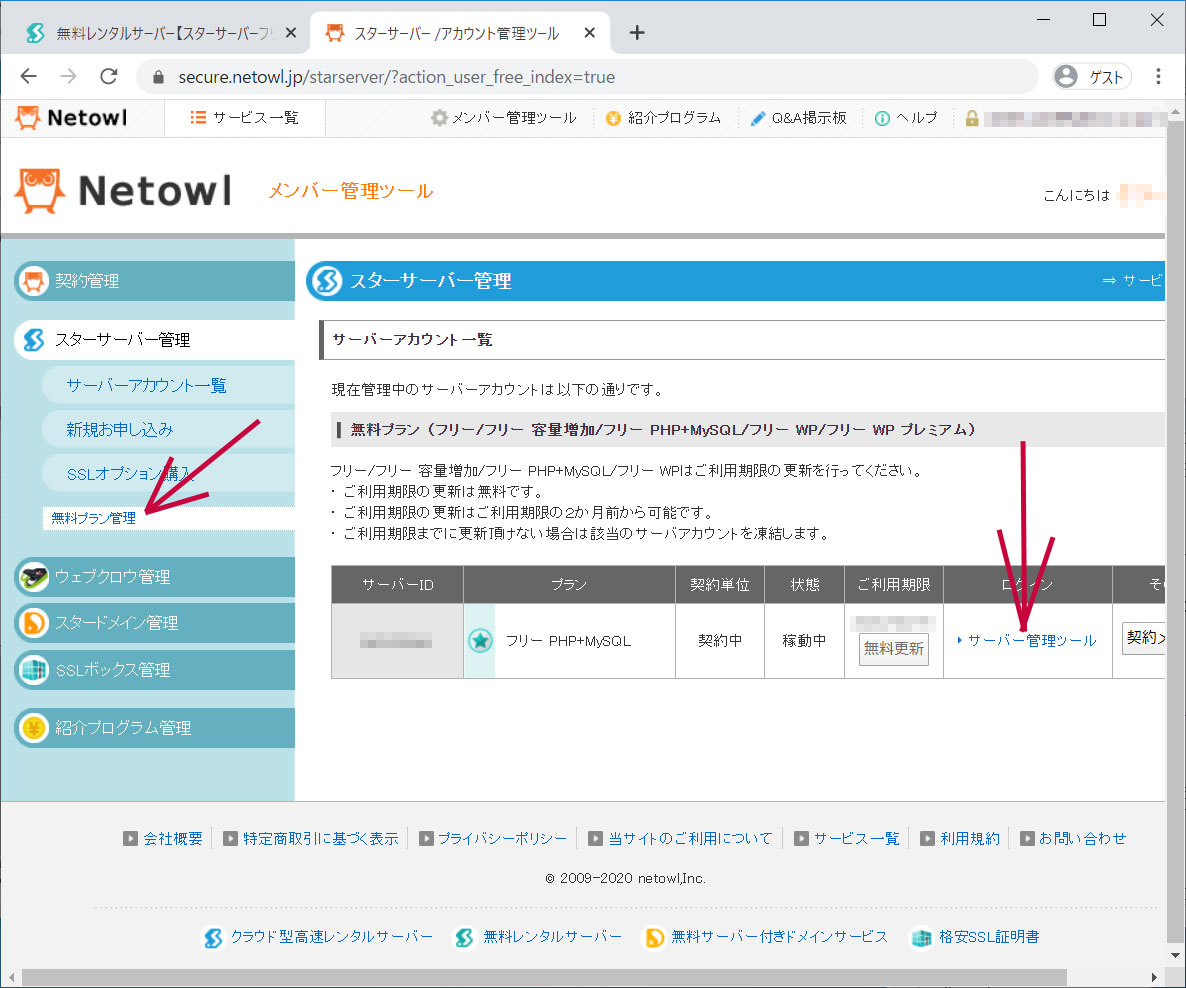Click the vertical scrollbar down arrow
Image resolution: width=1186 pixels, height=988 pixels.
[1175, 955]
